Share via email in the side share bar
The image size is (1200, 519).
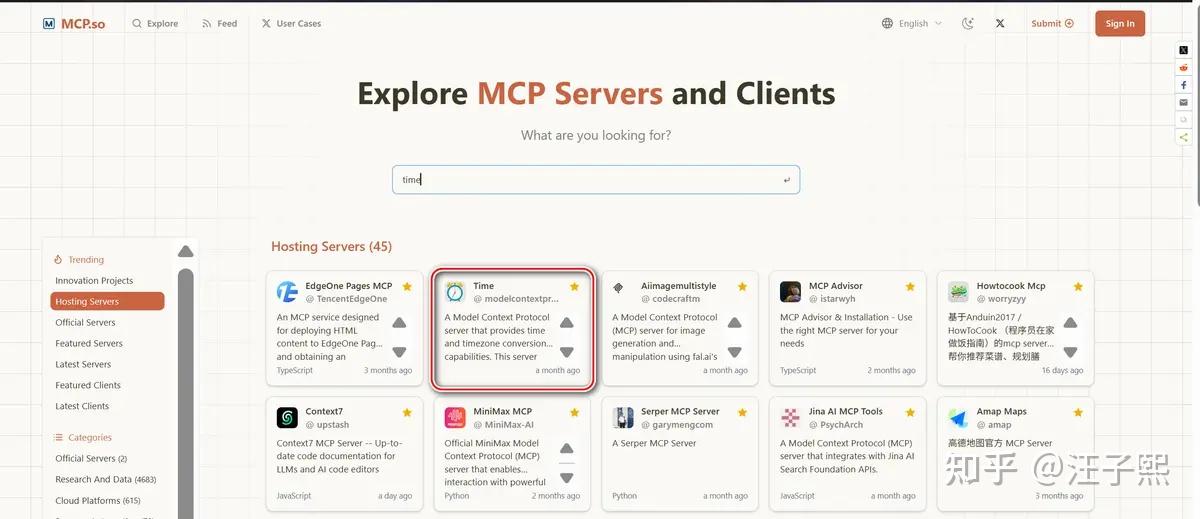1184,102
